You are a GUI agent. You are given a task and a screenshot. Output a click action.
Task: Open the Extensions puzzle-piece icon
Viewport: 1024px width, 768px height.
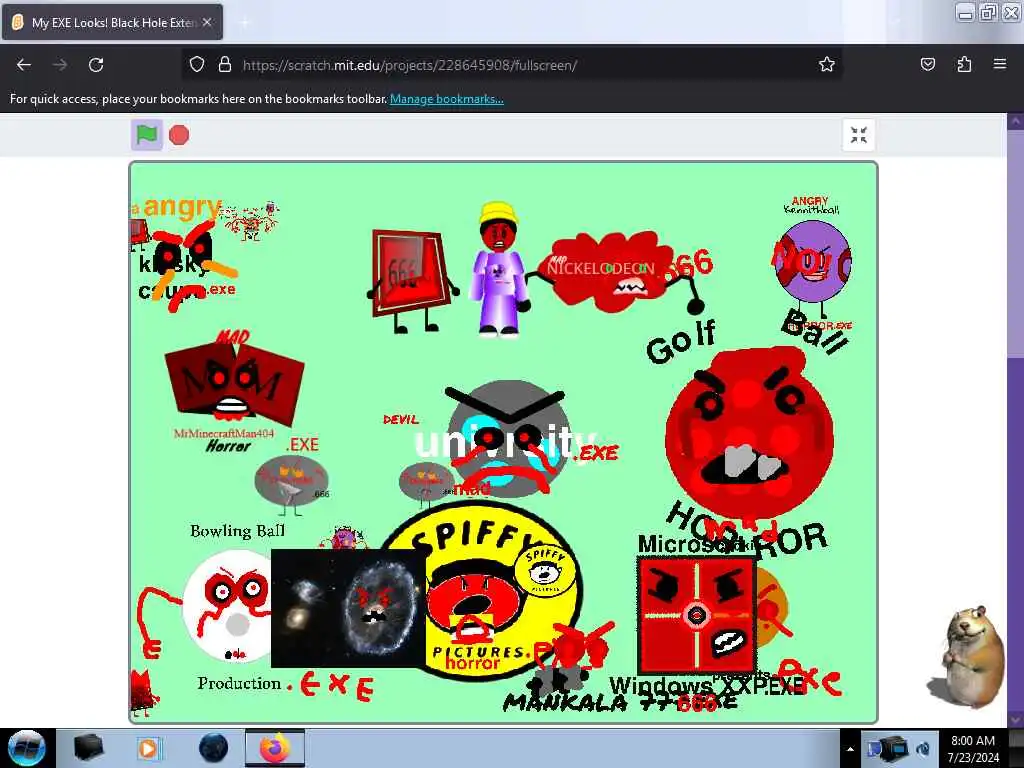click(x=964, y=64)
